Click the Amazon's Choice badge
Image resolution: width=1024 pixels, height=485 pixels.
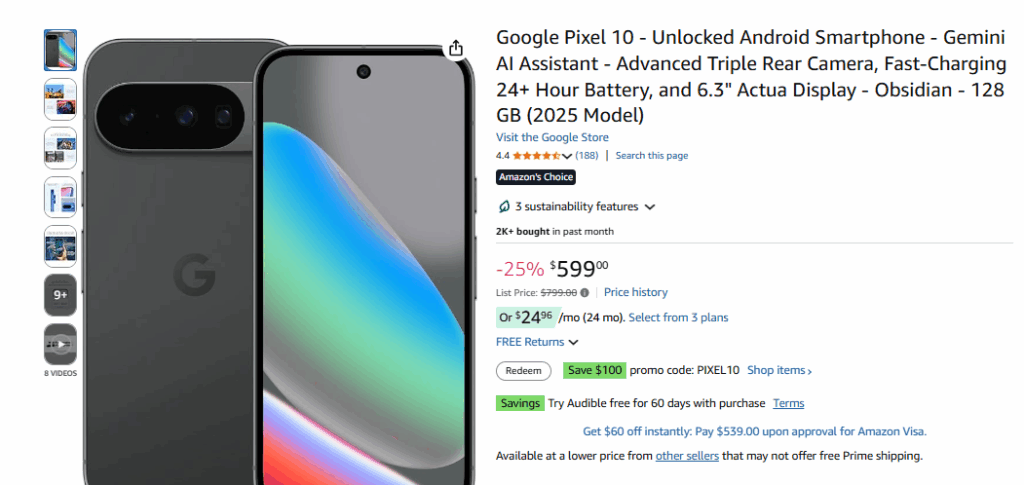point(535,177)
